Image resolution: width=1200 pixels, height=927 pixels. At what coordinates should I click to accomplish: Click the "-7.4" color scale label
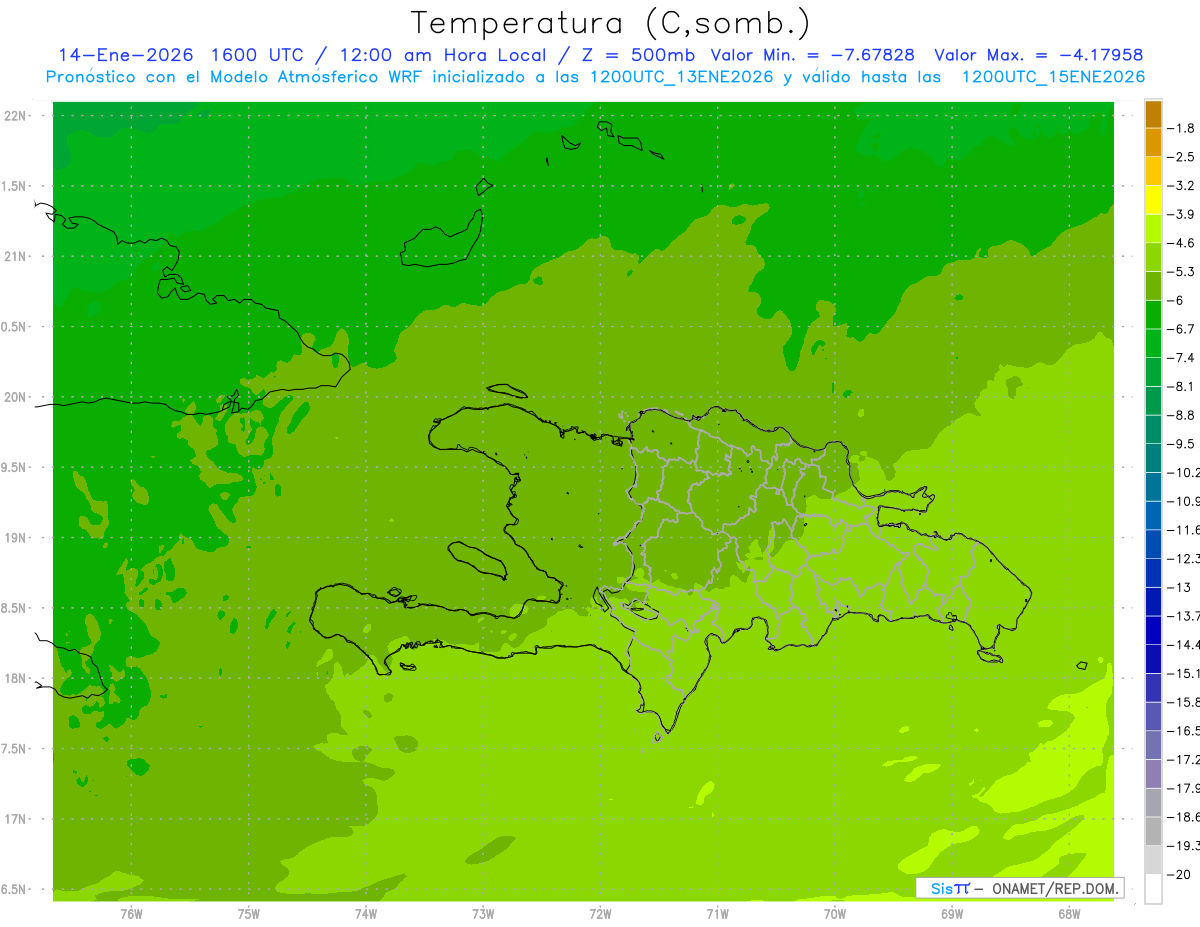tap(1183, 357)
